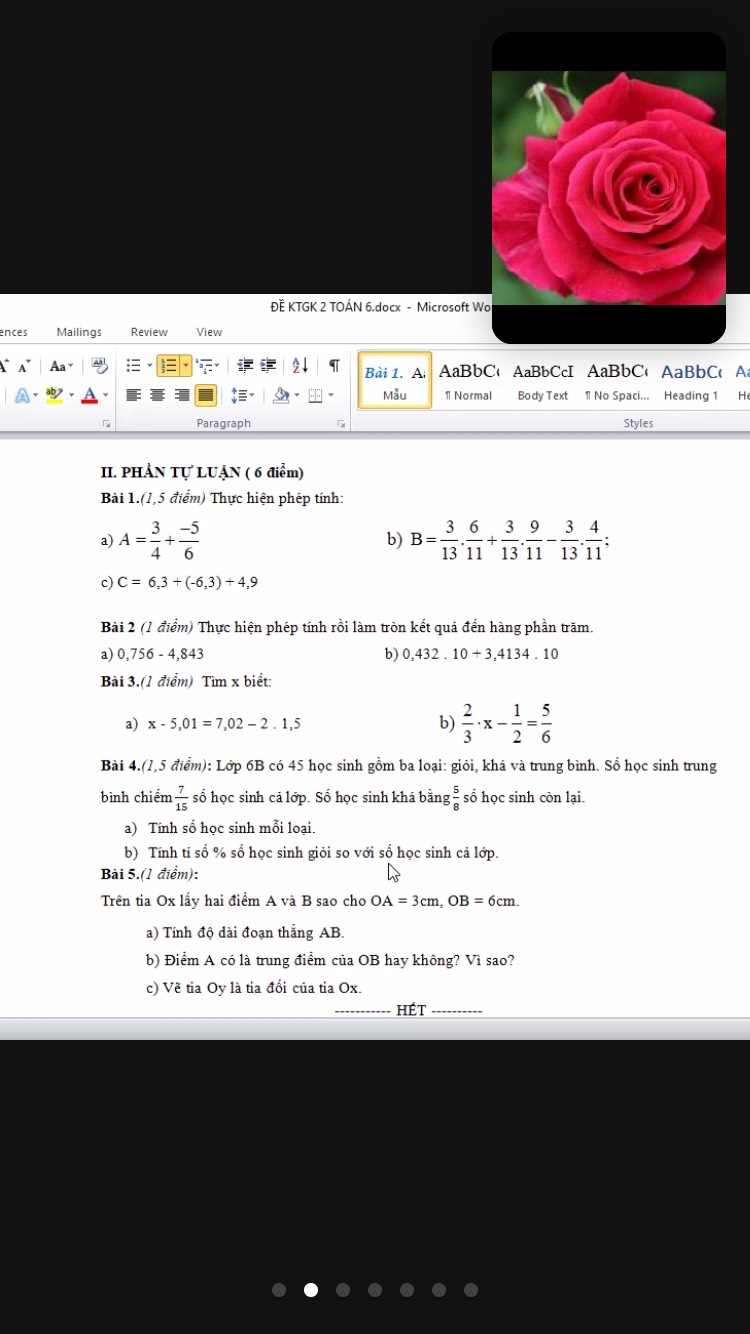Apply the Body Text style
750x1334 pixels.
[542, 380]
